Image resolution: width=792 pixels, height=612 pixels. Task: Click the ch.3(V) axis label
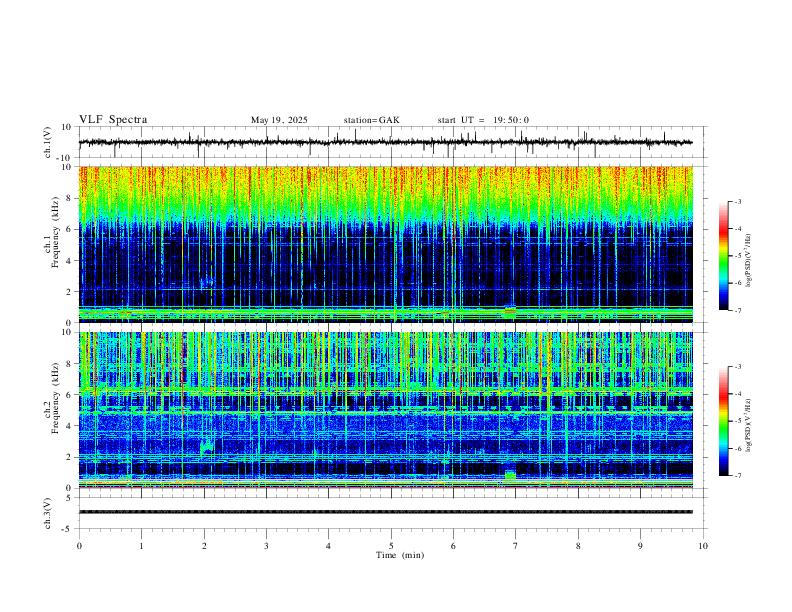pos(48,513)
